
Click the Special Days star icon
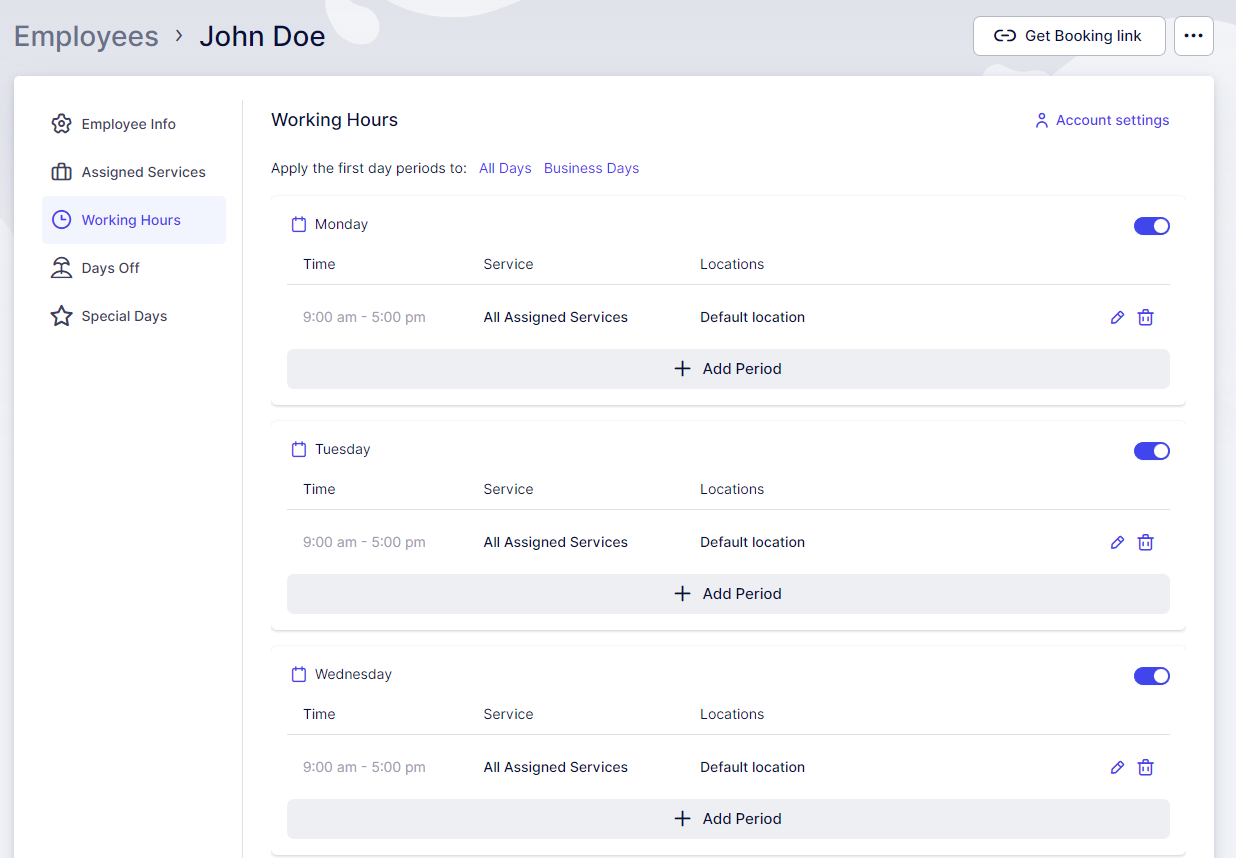[x=62, y=316]
